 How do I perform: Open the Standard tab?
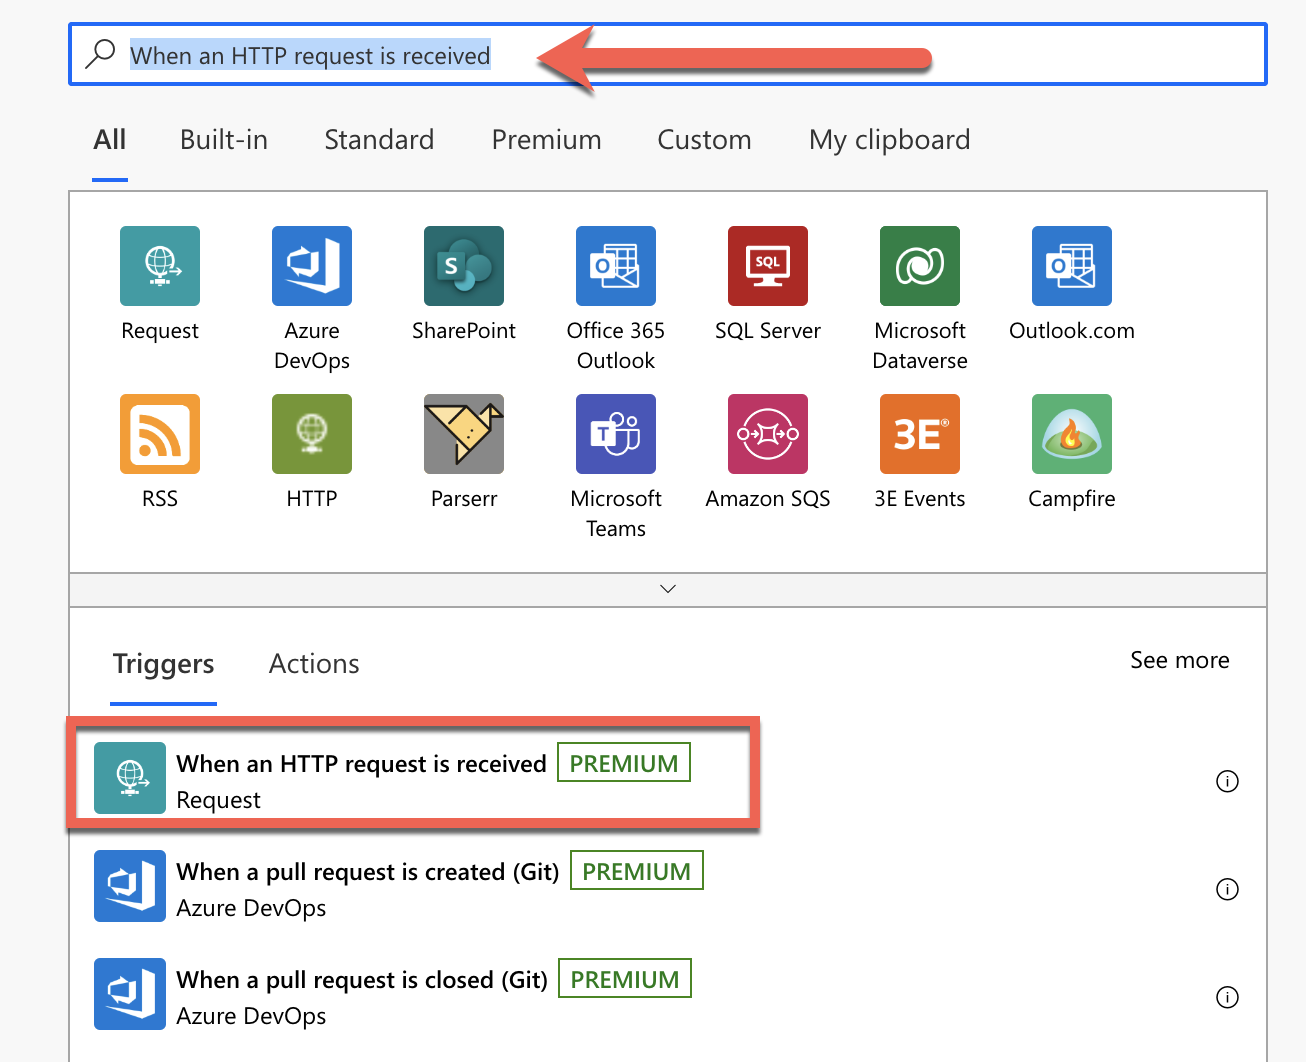pos(379,140)
